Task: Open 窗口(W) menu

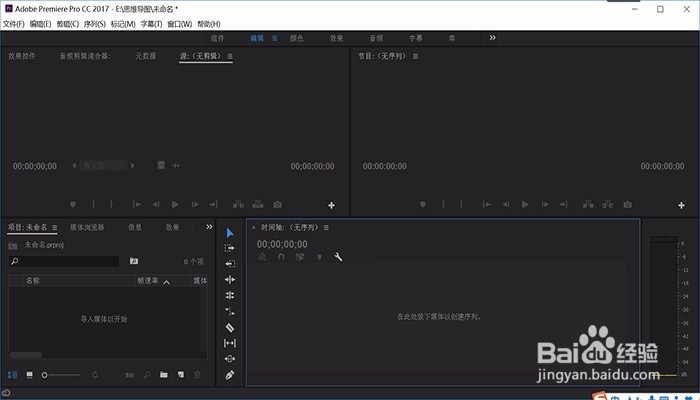Action: [179, 24]
